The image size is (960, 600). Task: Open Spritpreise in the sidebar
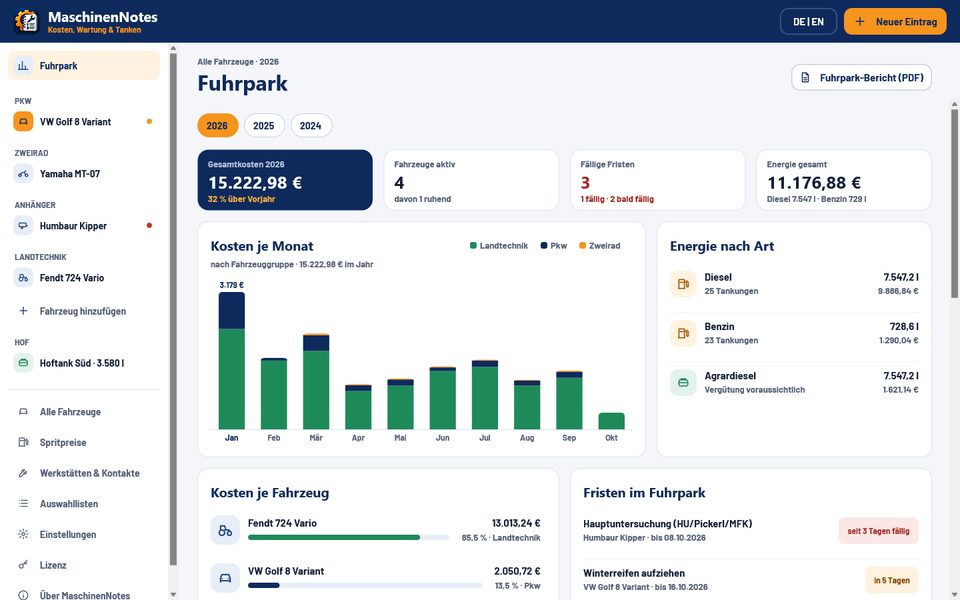84,442
